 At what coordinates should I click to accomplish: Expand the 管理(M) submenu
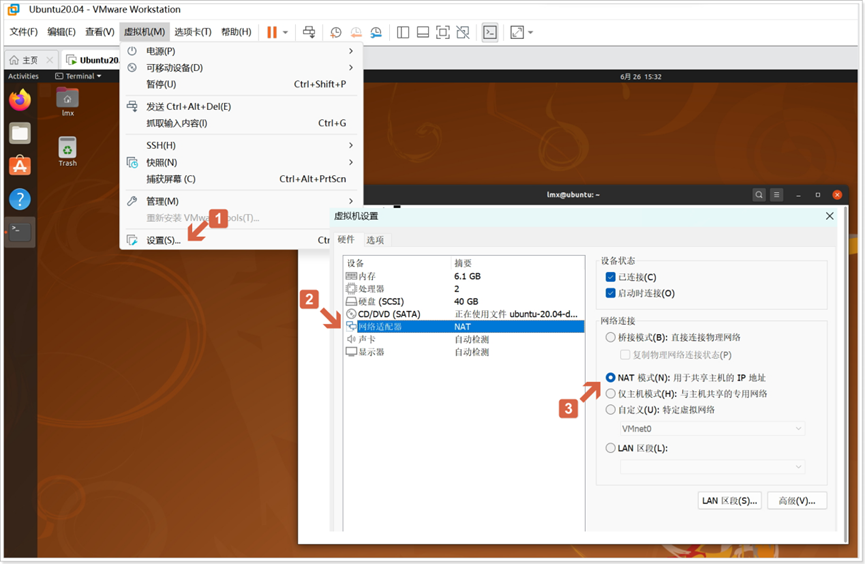241,201
